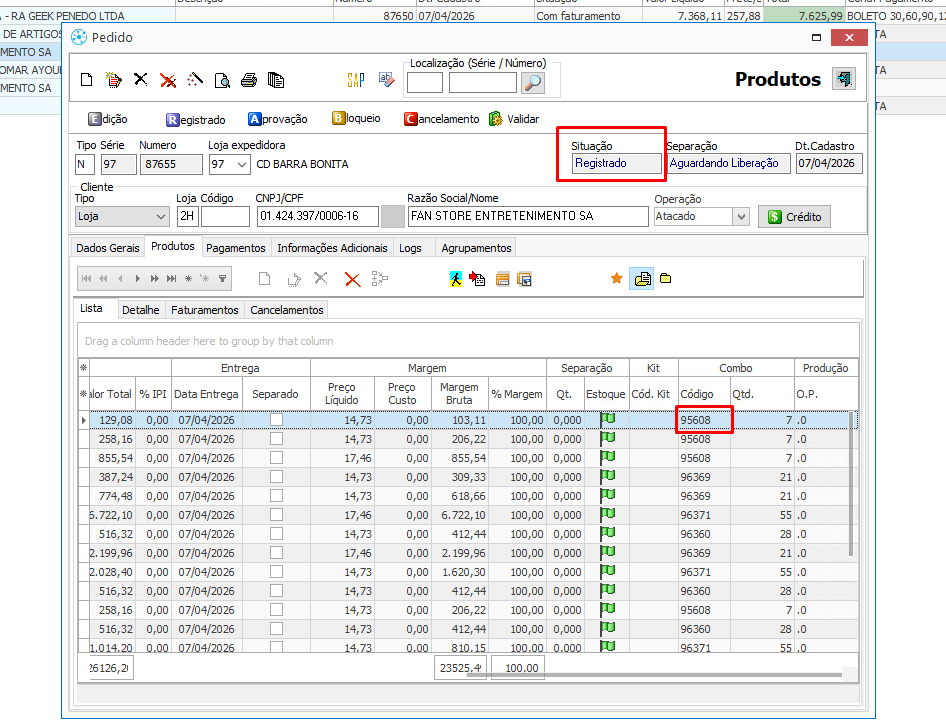
Task: Open the print preview magnifier icon
Action: tap(222, 80)
